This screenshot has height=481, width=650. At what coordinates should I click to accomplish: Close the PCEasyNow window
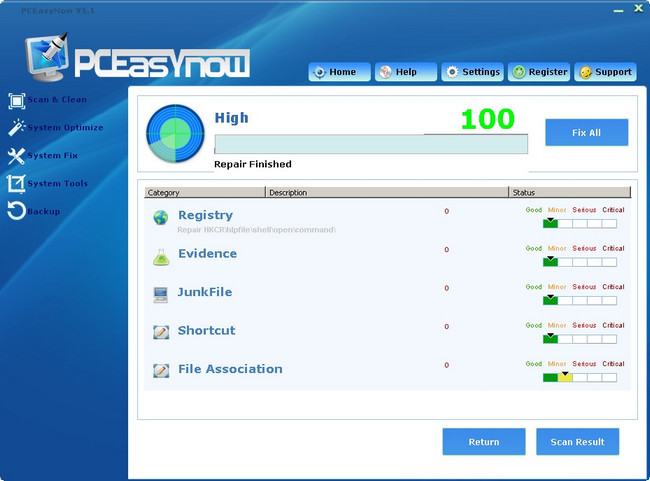point(639,8)
